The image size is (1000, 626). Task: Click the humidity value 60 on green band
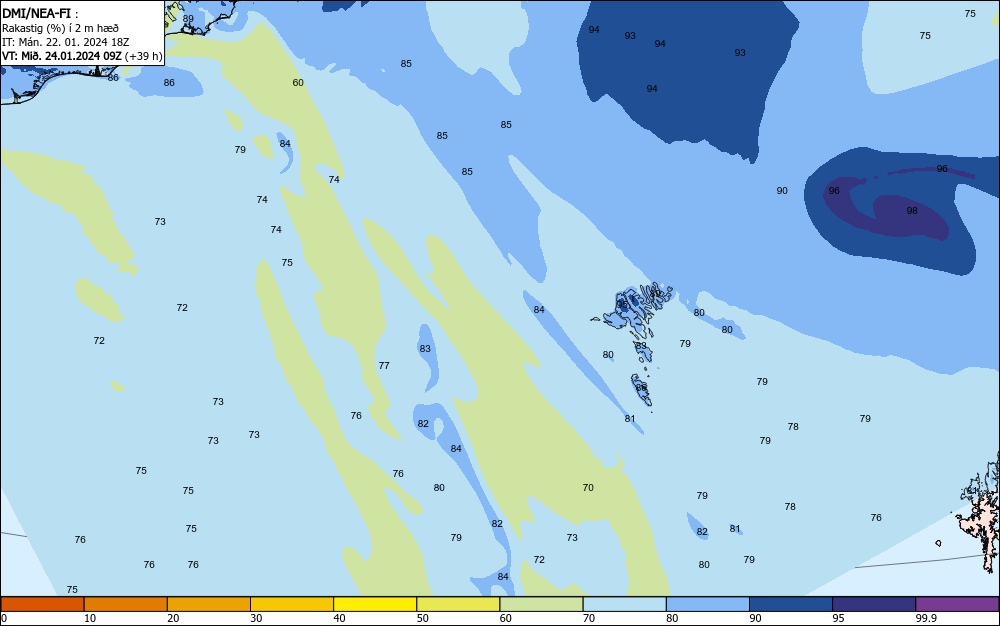tap(298, 82)
